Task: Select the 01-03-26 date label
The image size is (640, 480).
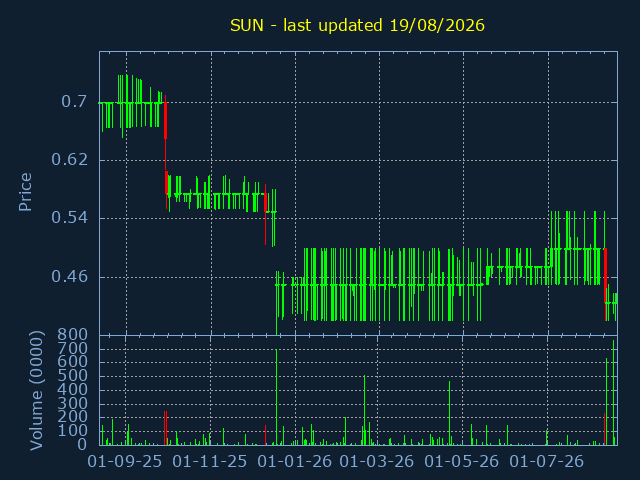Action: point(377,462)
